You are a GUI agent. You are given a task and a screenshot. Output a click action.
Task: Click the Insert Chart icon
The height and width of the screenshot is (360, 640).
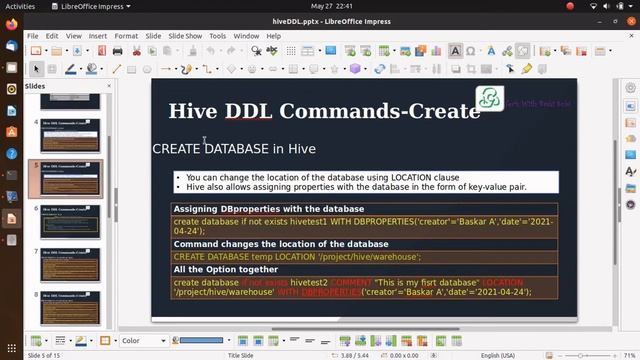point(436,51)
